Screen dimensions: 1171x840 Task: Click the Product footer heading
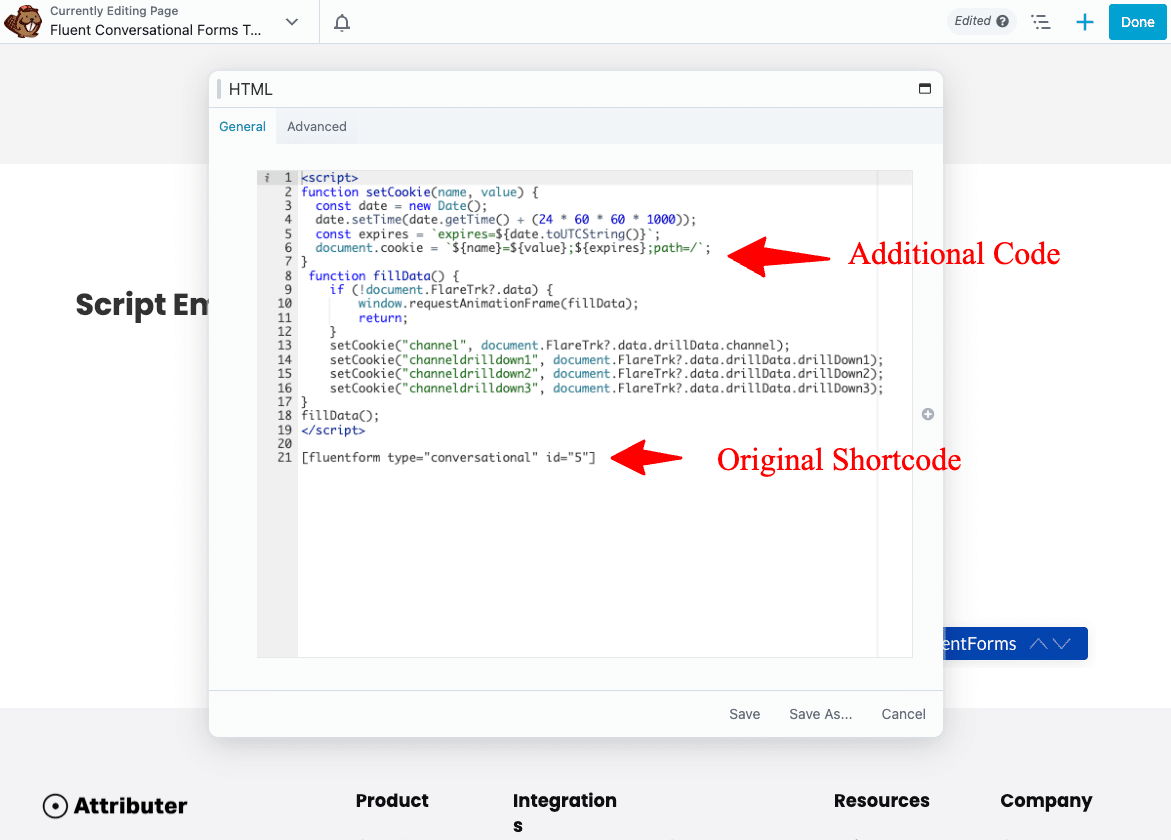(392, 800)
